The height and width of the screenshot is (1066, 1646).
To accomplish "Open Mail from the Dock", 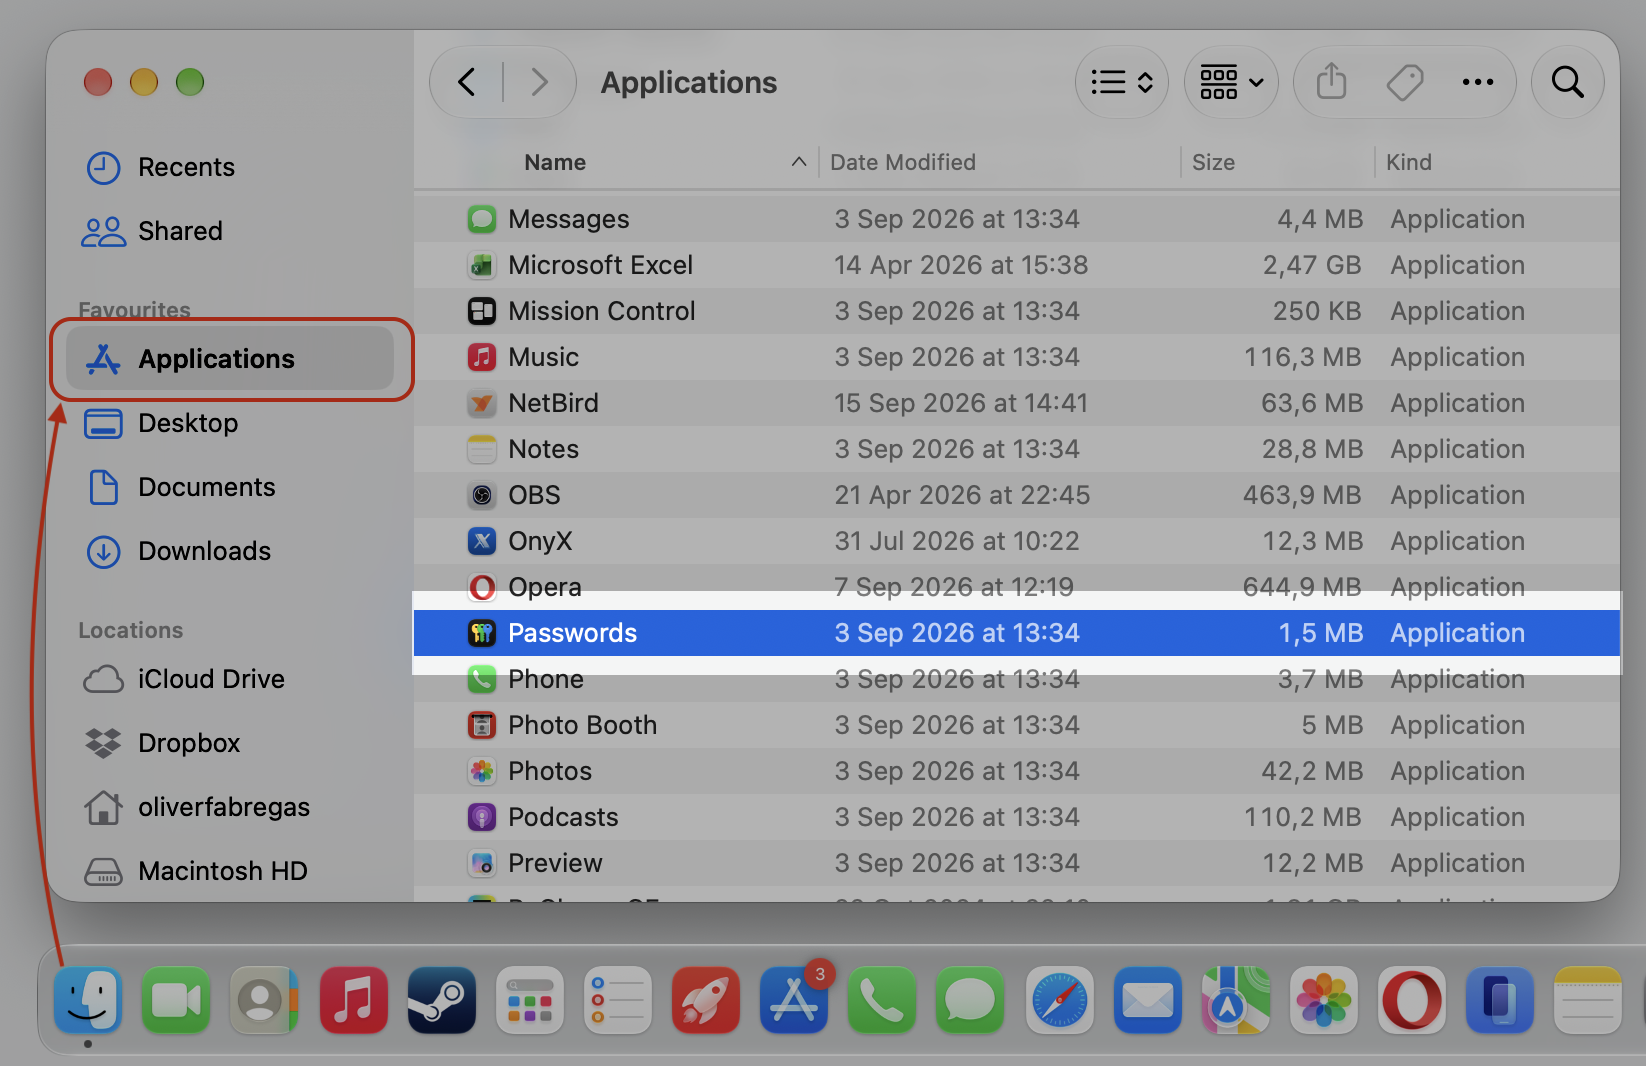I will pyautogui.click(x=1147, y=1000).
